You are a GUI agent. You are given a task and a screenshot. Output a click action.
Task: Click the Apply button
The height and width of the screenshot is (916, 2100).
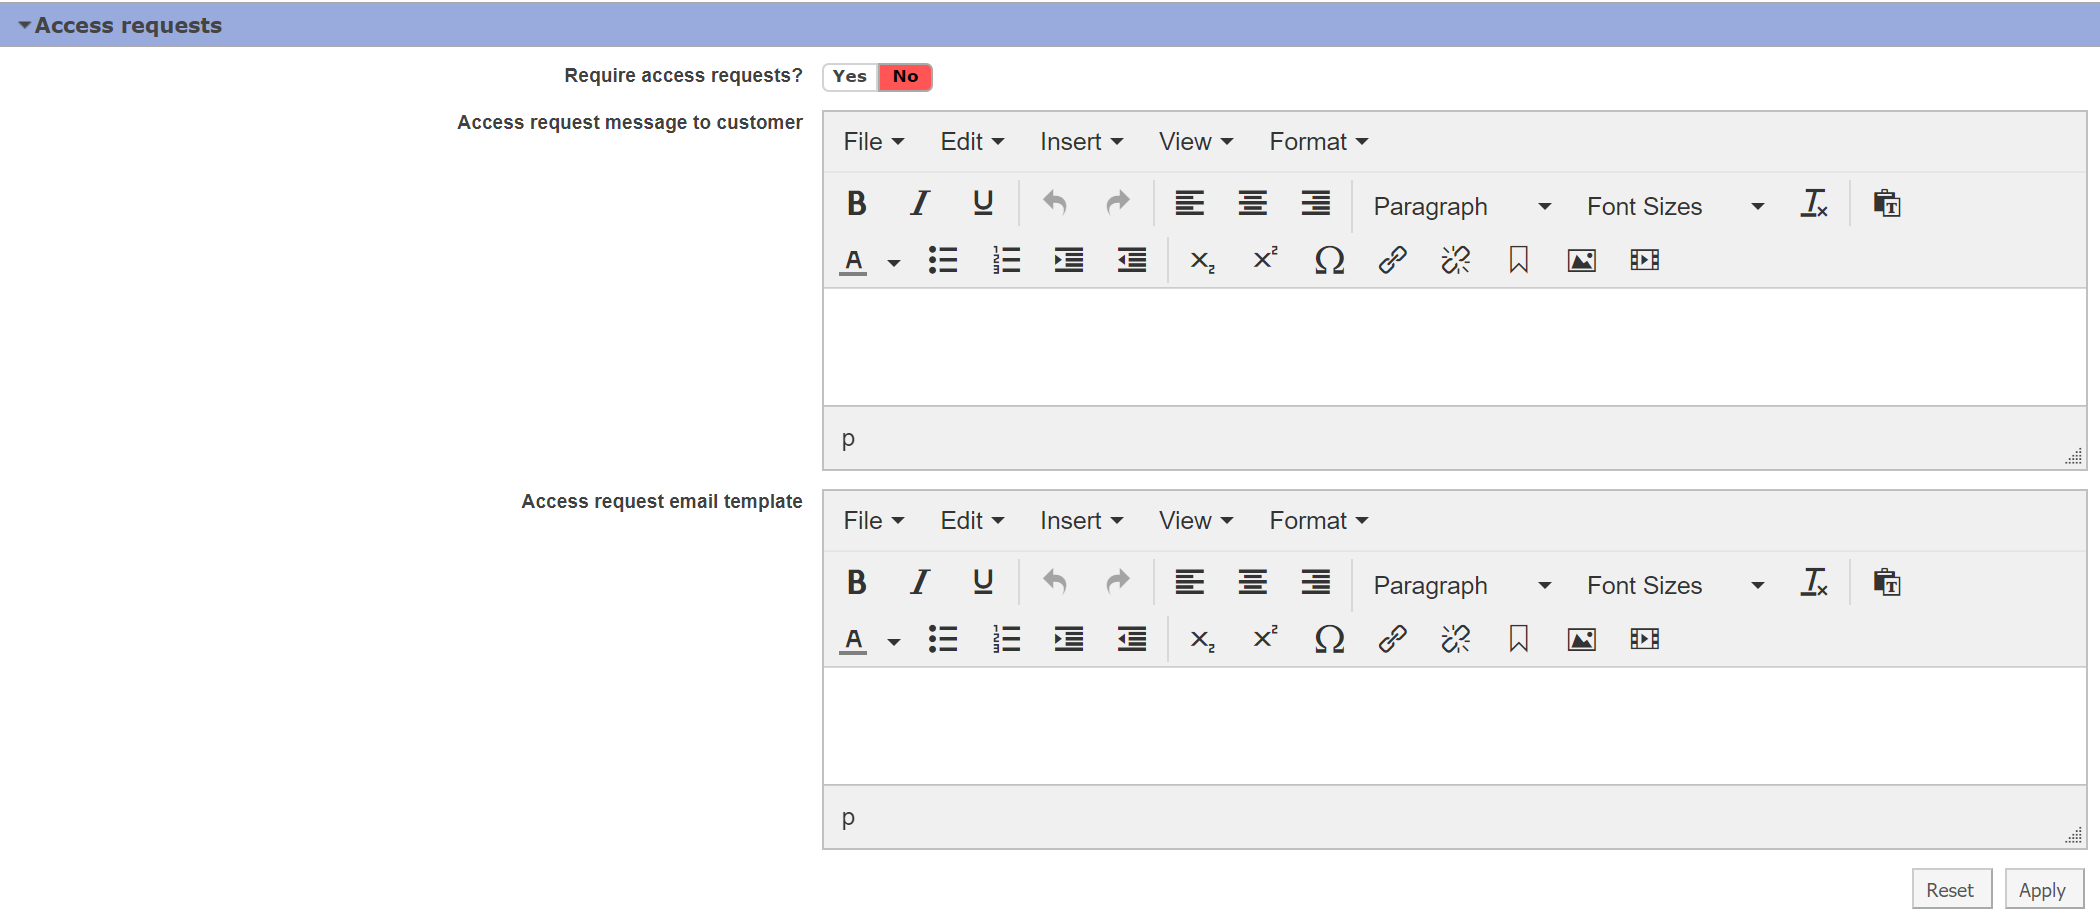(x=2042, y=890)
